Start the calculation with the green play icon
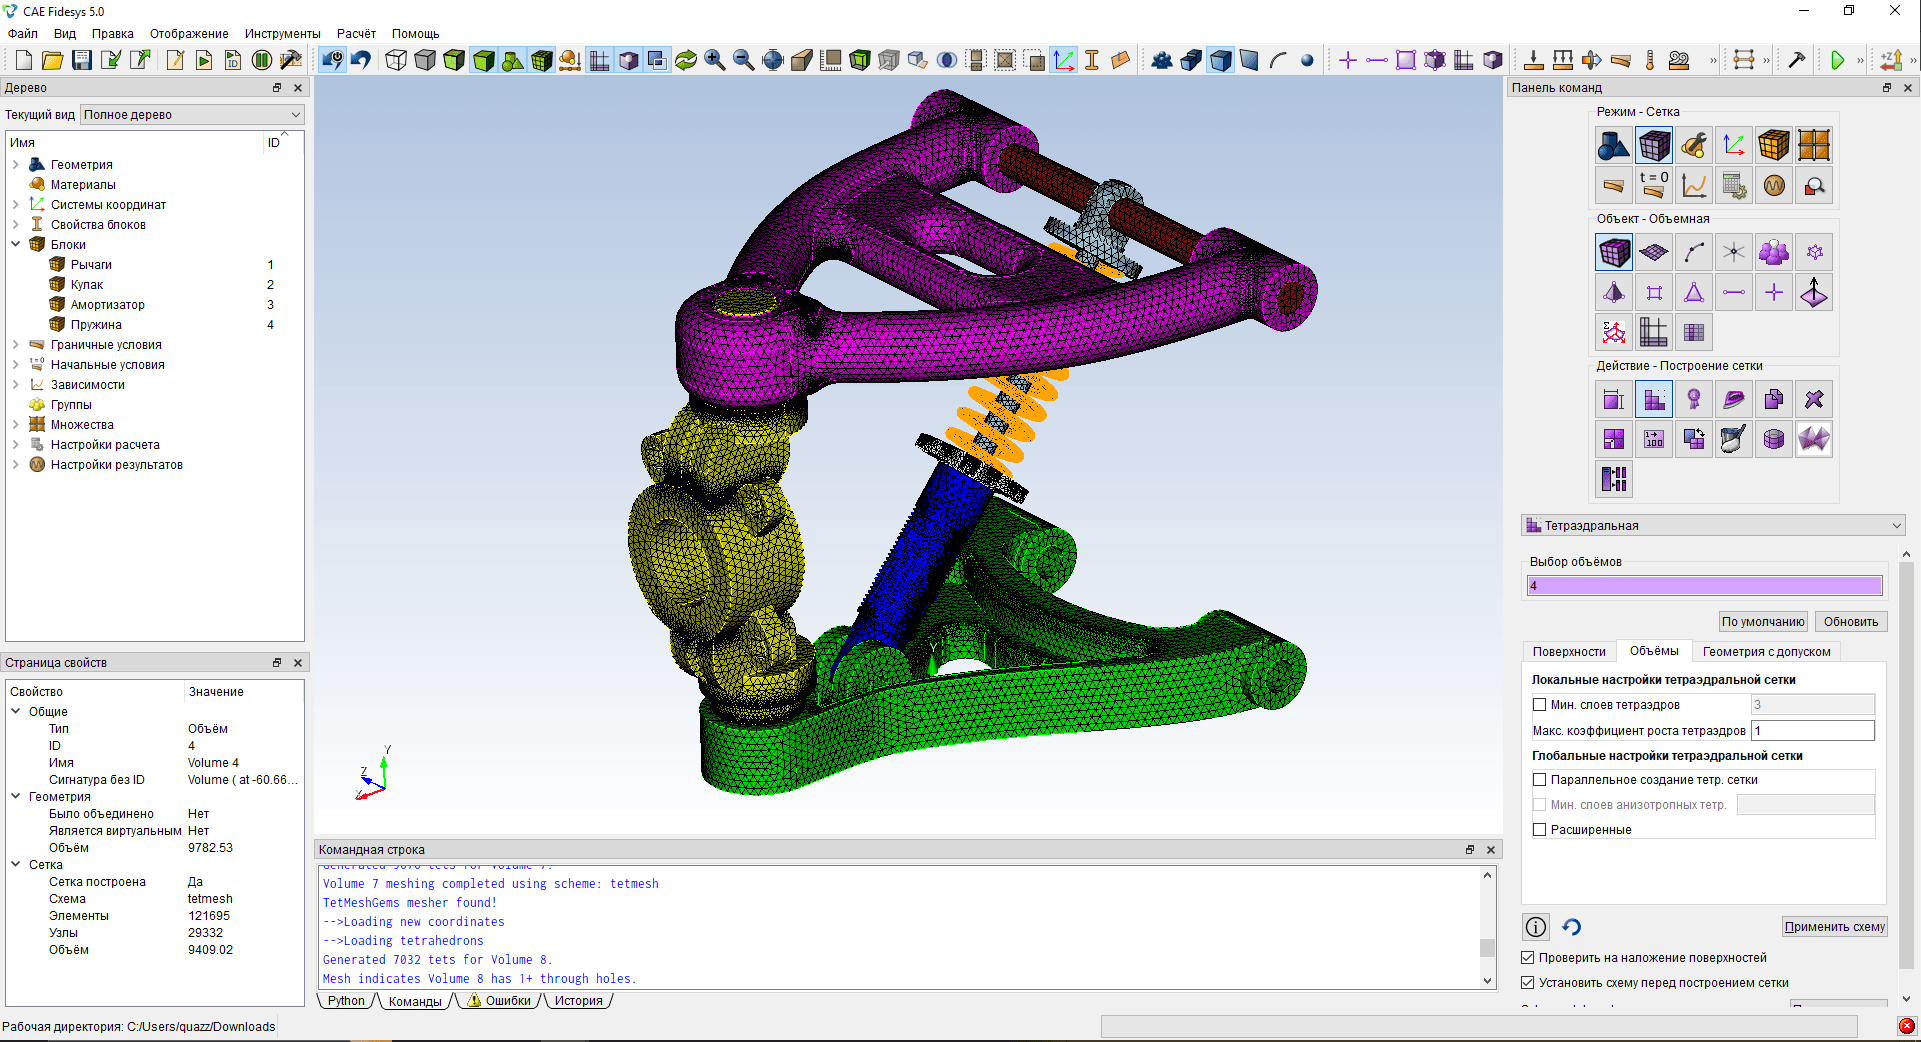The image size is (1921, 1042). coord(1837,61)
